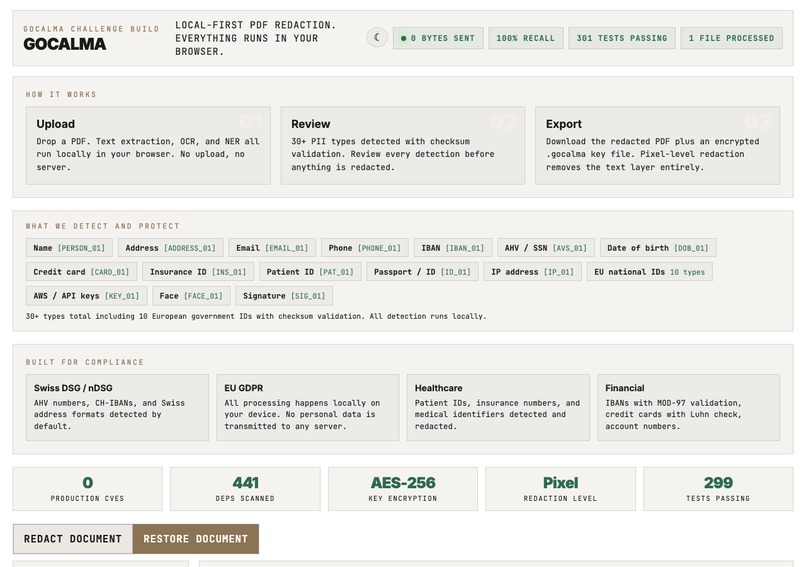Select the Face [FACE_01] tag

(191, 296)
